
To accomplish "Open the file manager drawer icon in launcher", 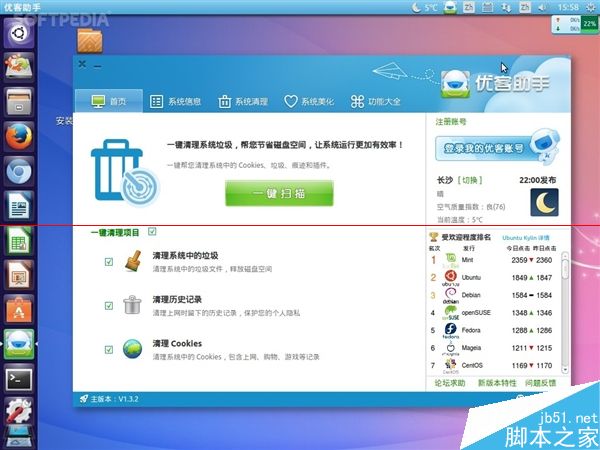I will [19, 102].
